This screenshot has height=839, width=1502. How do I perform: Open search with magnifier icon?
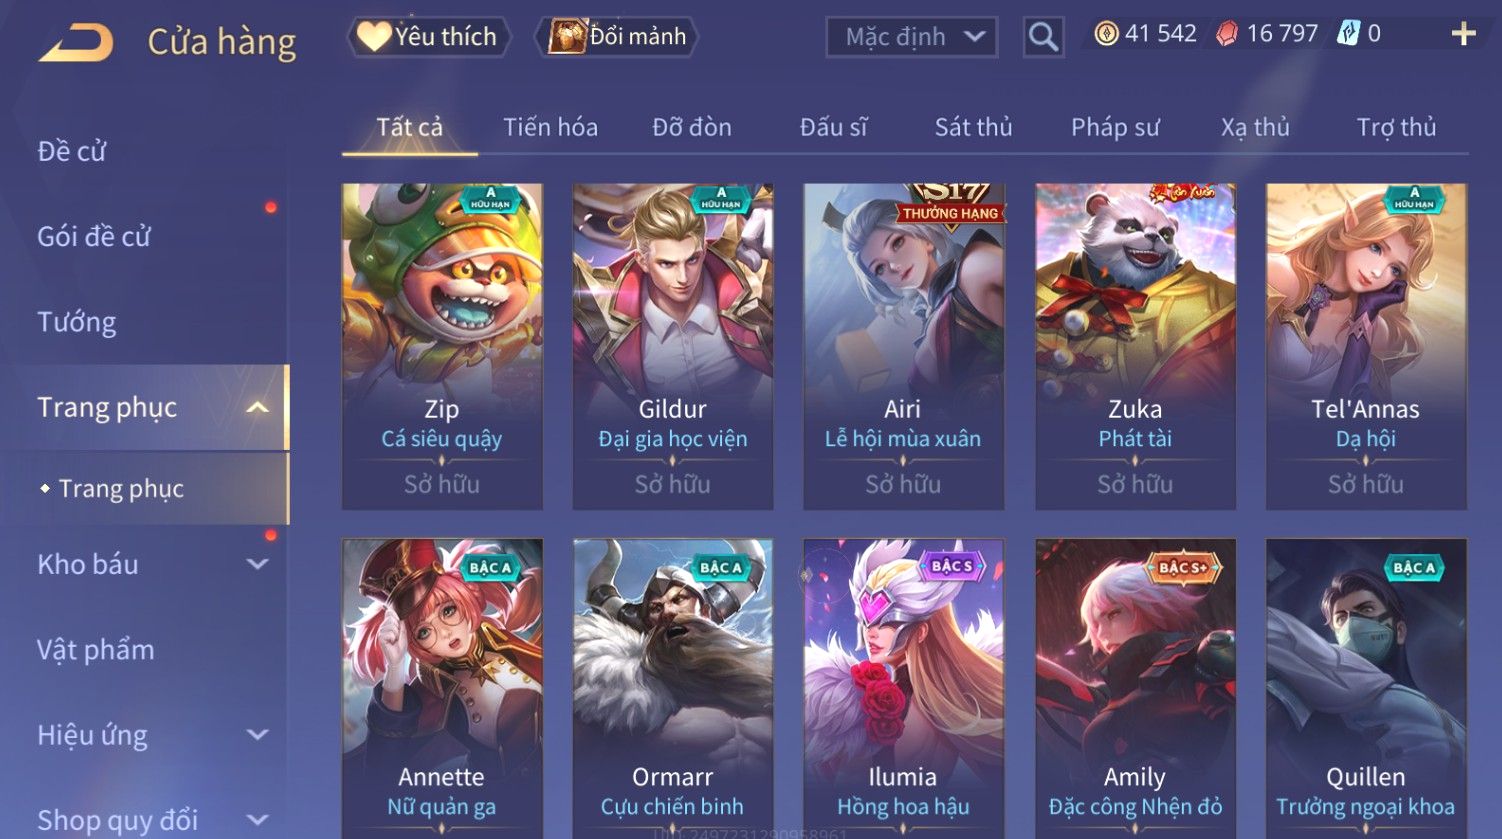pyautogui.click(x=1043, y=37)
